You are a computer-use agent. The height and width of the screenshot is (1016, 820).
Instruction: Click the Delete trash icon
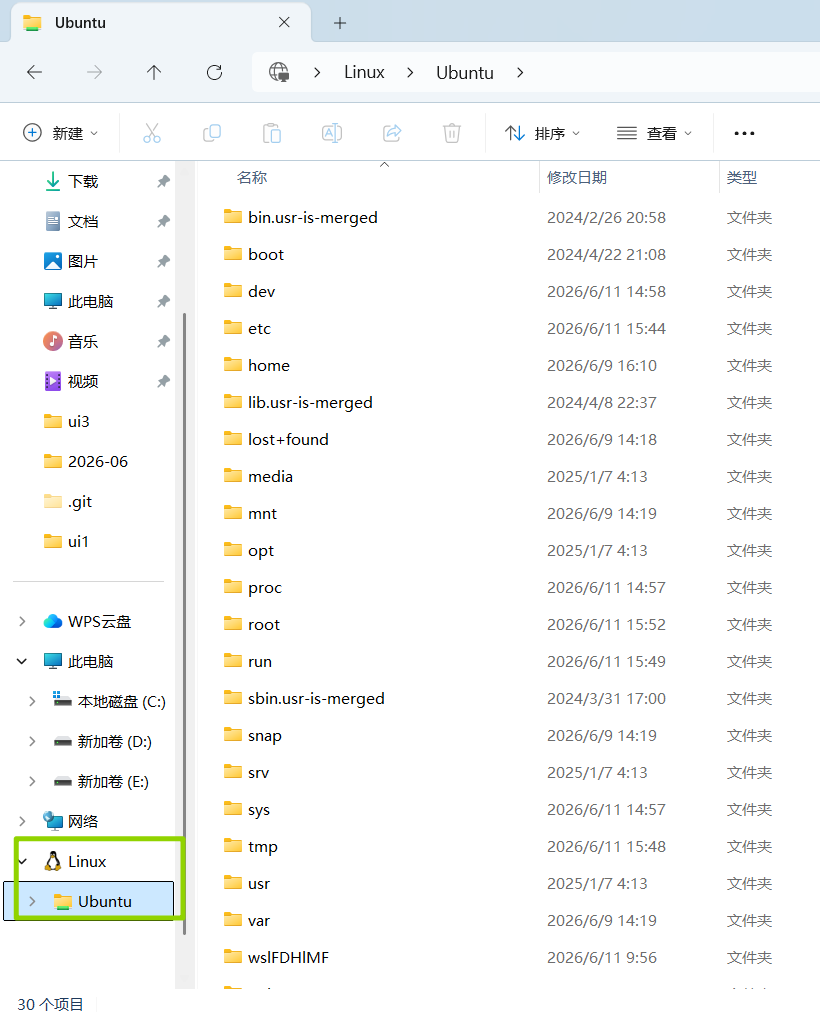452,133
